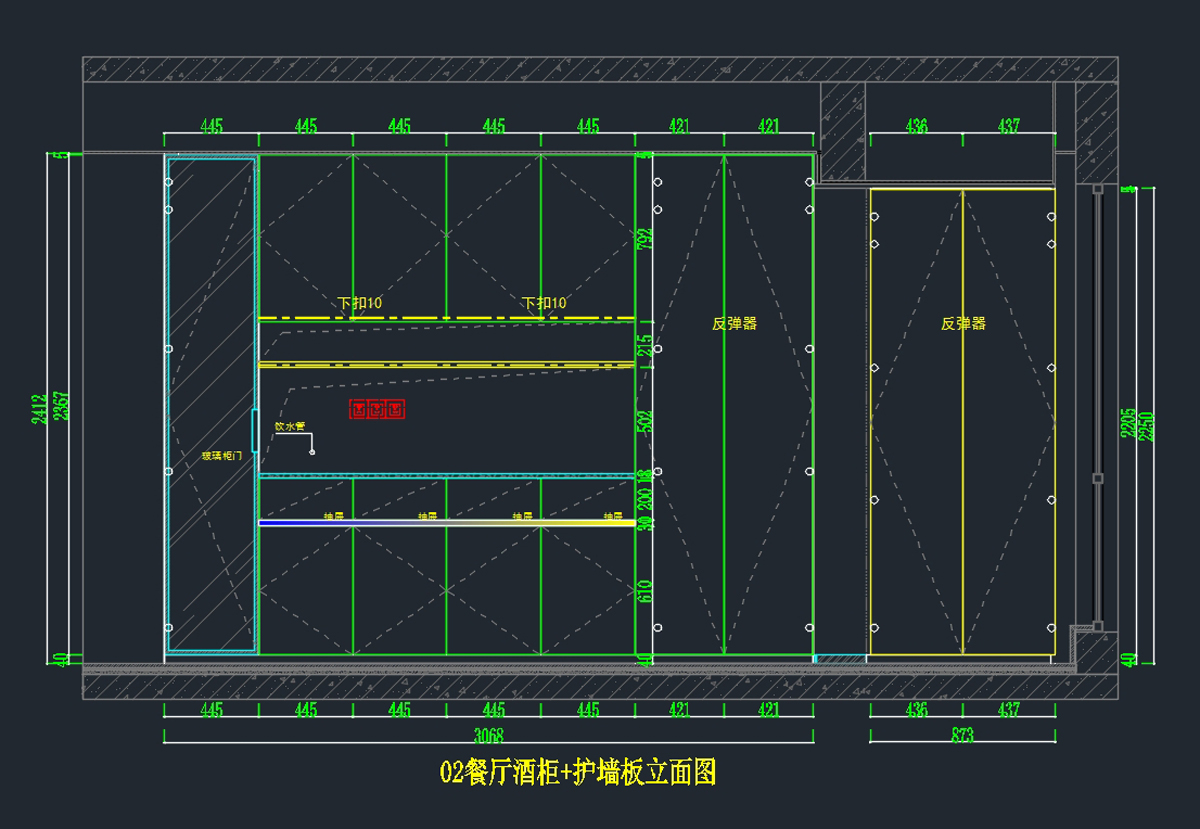Select the cyan door handle on glass cabinet
The image size is (1200, 829).
tap(255, 430)
